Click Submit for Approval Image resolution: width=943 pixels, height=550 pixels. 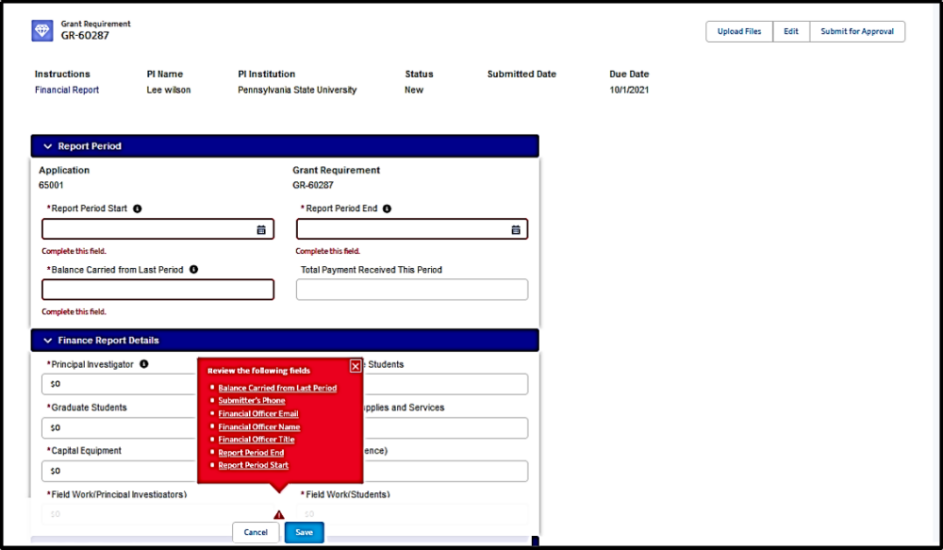[857, 31]
